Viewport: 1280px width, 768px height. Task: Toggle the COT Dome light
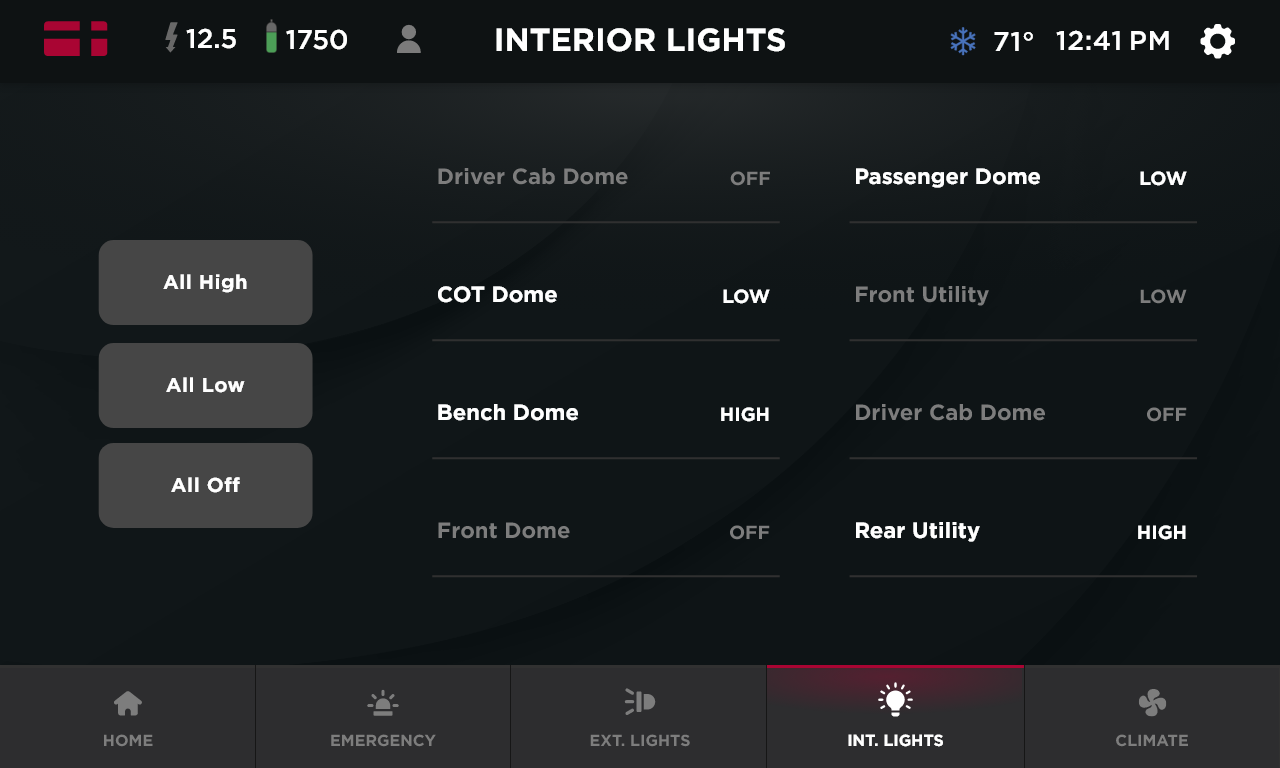(x=605, y=296)
